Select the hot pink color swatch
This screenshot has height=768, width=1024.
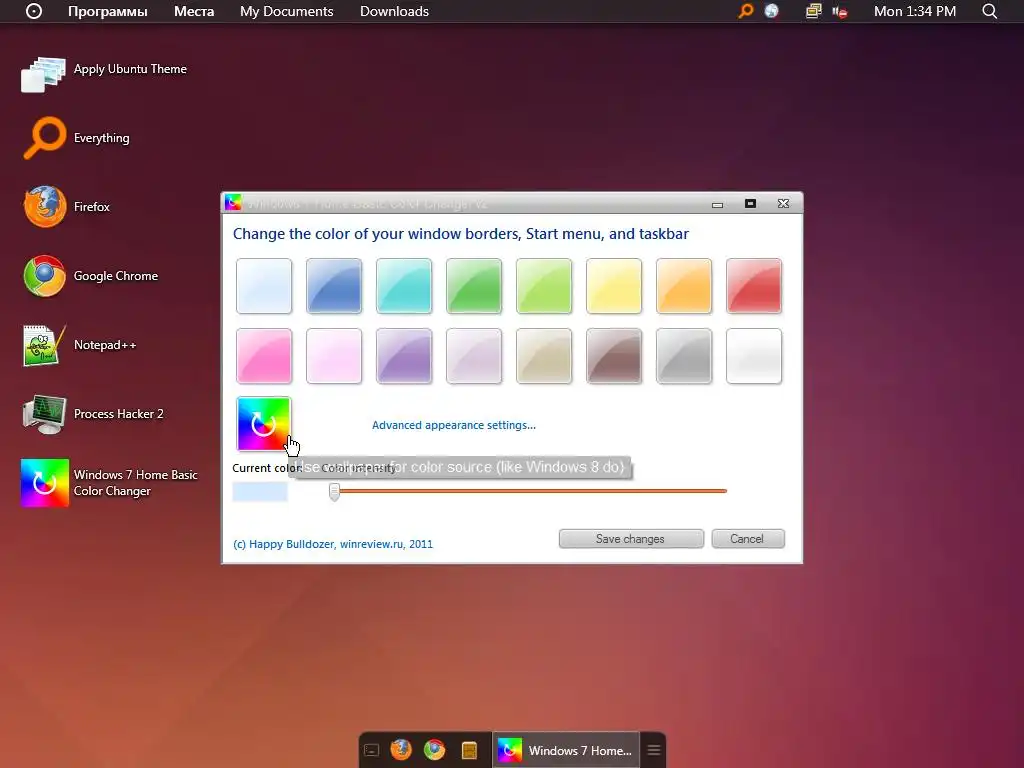pos(264,356)
